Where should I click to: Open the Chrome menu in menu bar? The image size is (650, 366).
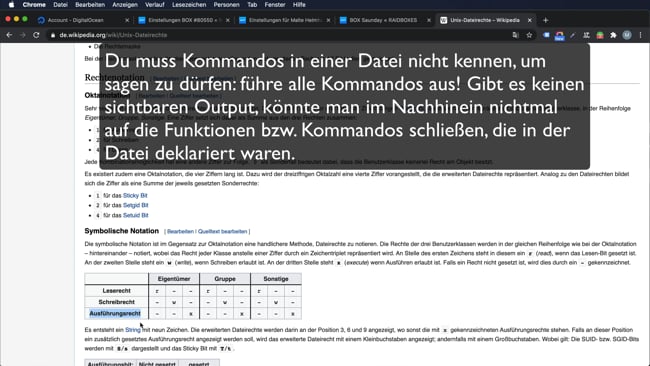[x=34, y=5]
